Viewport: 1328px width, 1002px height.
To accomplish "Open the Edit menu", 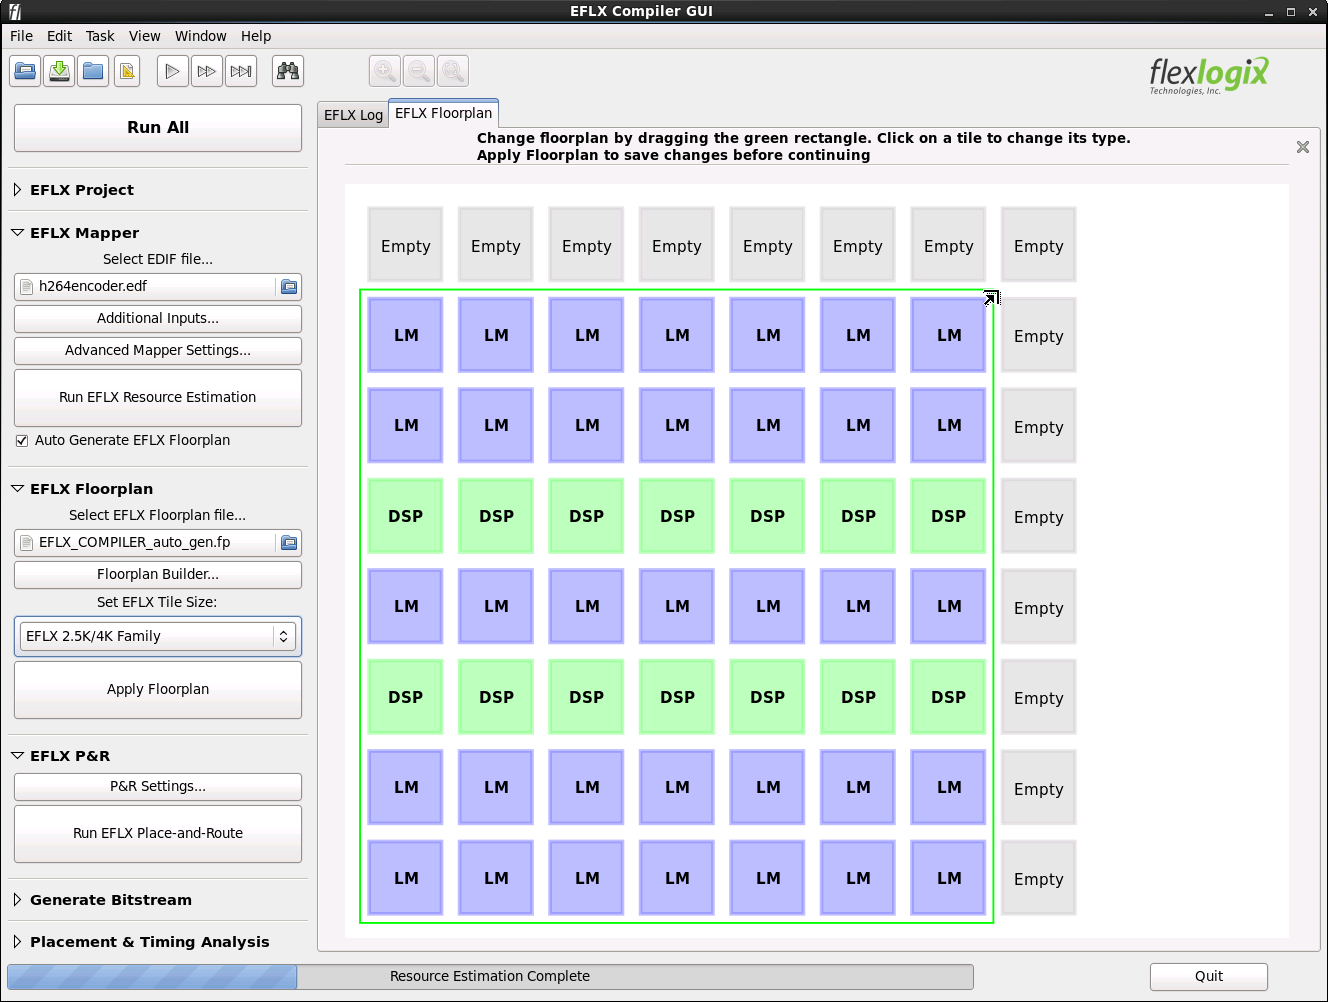I will click(59, 36).
